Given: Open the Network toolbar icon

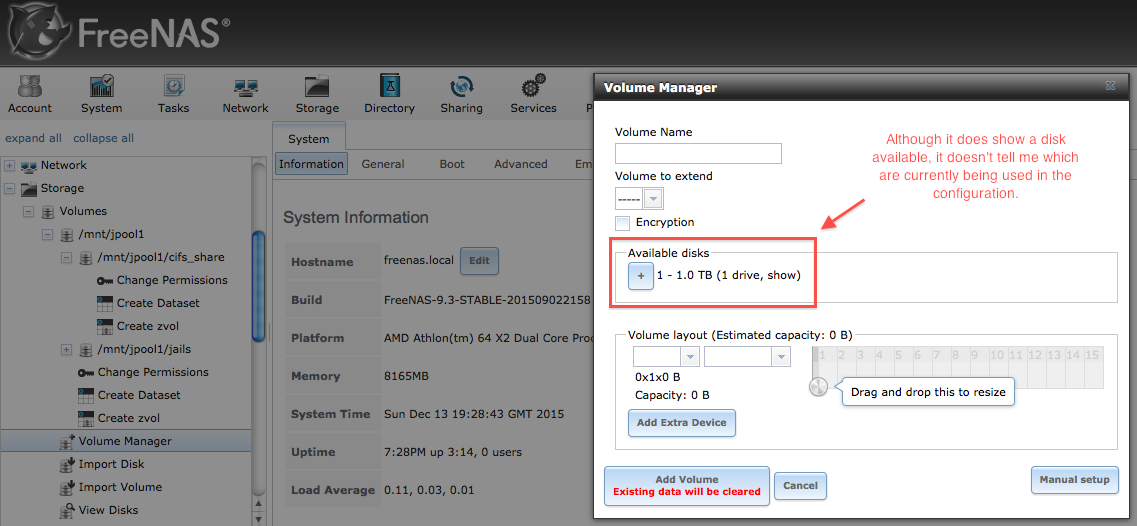Looking at the screenshot, I should (x=245, y=94).
